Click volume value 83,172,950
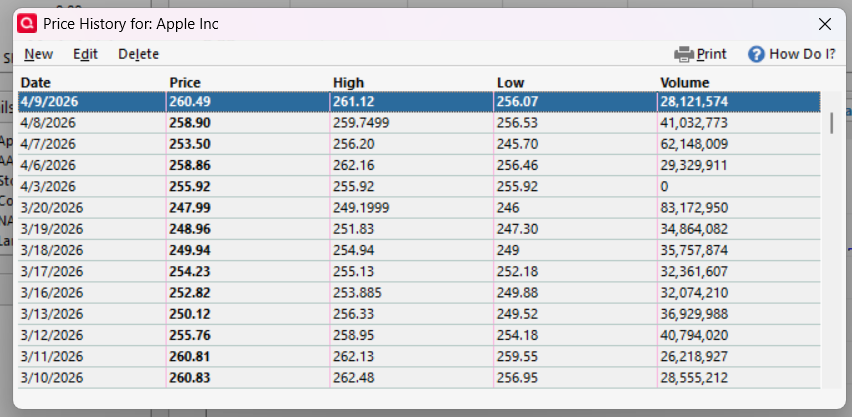Screen dimensions: 852x417 [x=694, y=208]
